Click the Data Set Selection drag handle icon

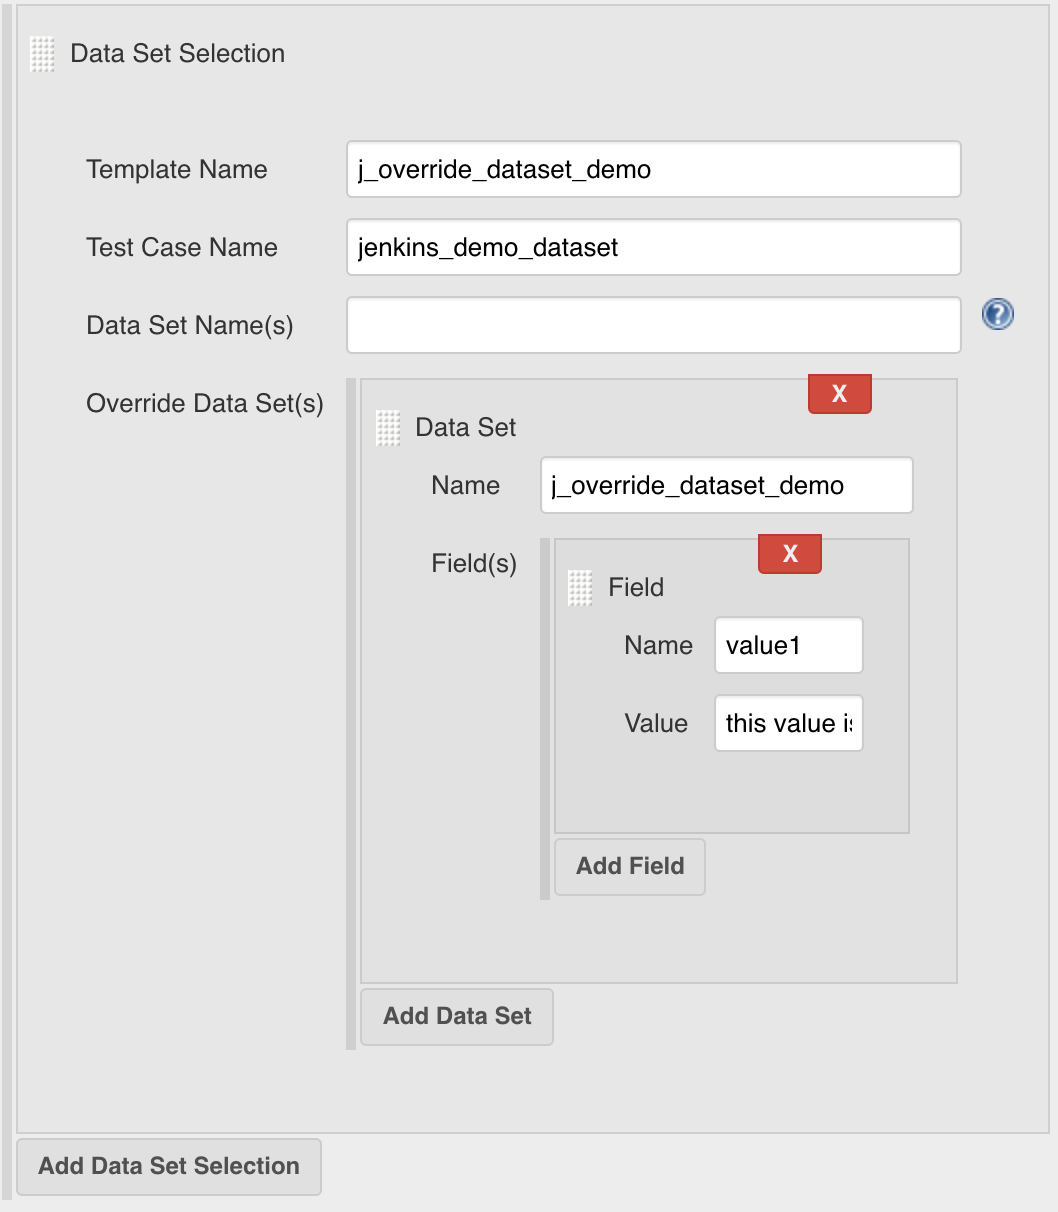tap(41, 55)
